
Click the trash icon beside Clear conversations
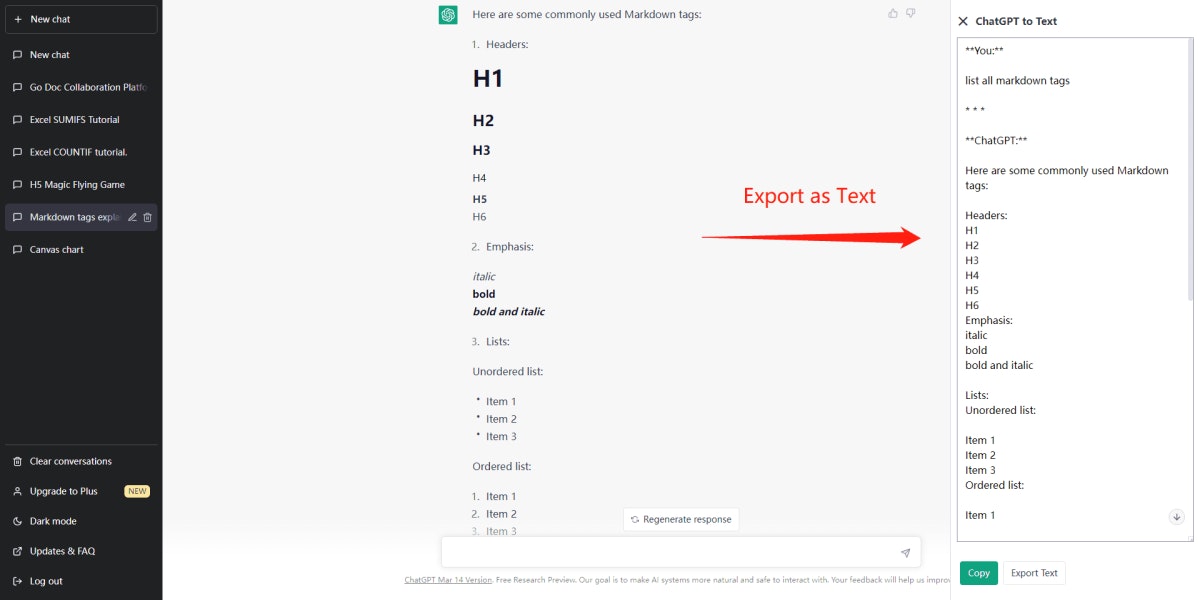(17, 461)
